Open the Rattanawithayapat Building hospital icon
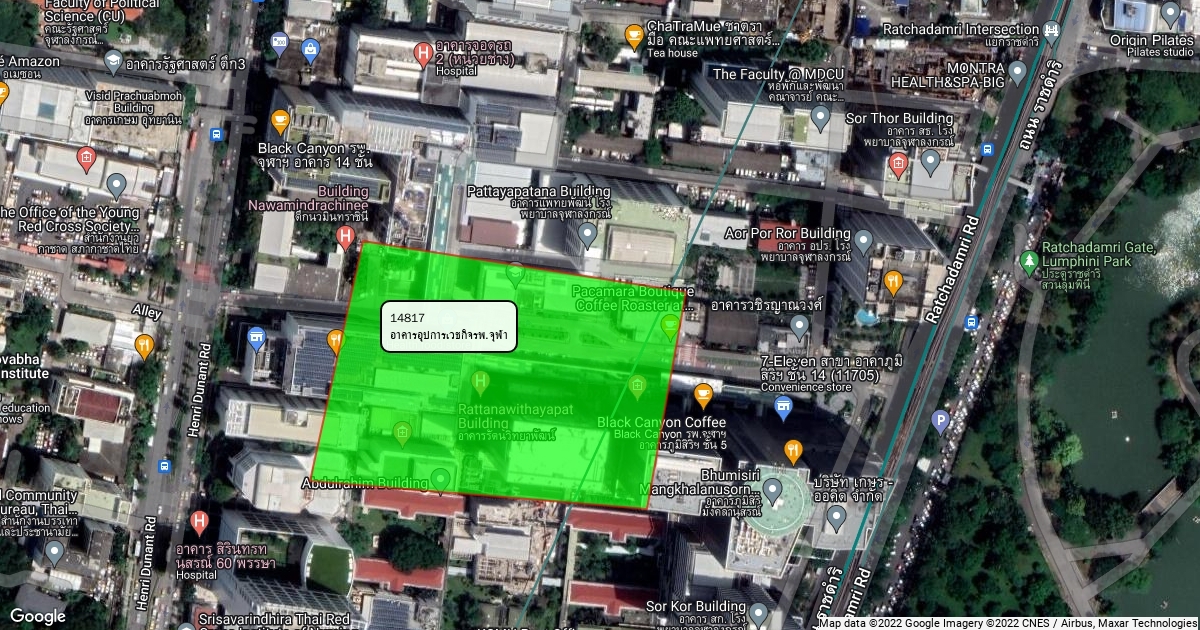Image resolution: width=1200 pixels, height=630 pixels. pyautogui.click(x=481, y=381)
